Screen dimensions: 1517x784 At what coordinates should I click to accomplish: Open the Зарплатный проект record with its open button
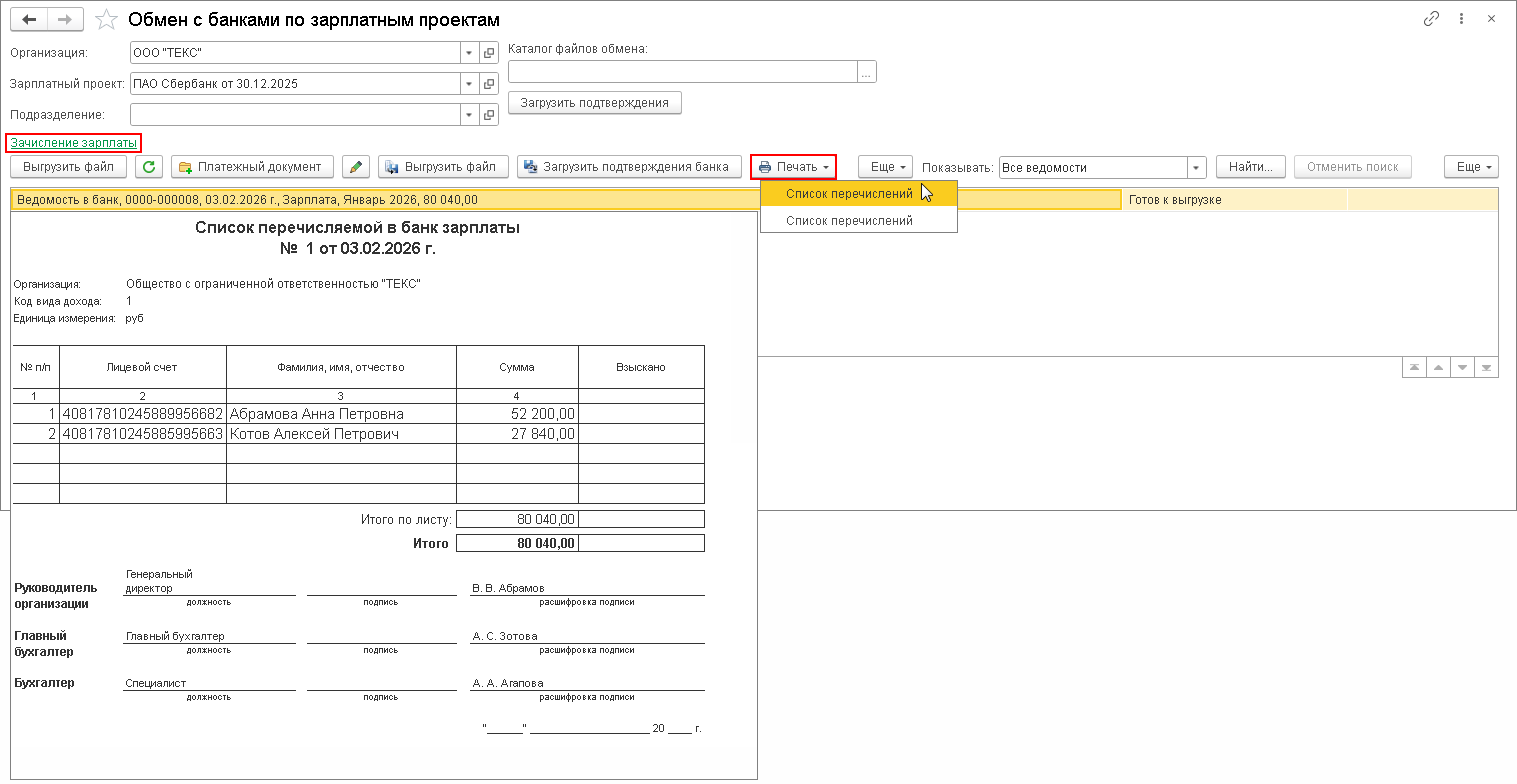[x=489, y=84]
